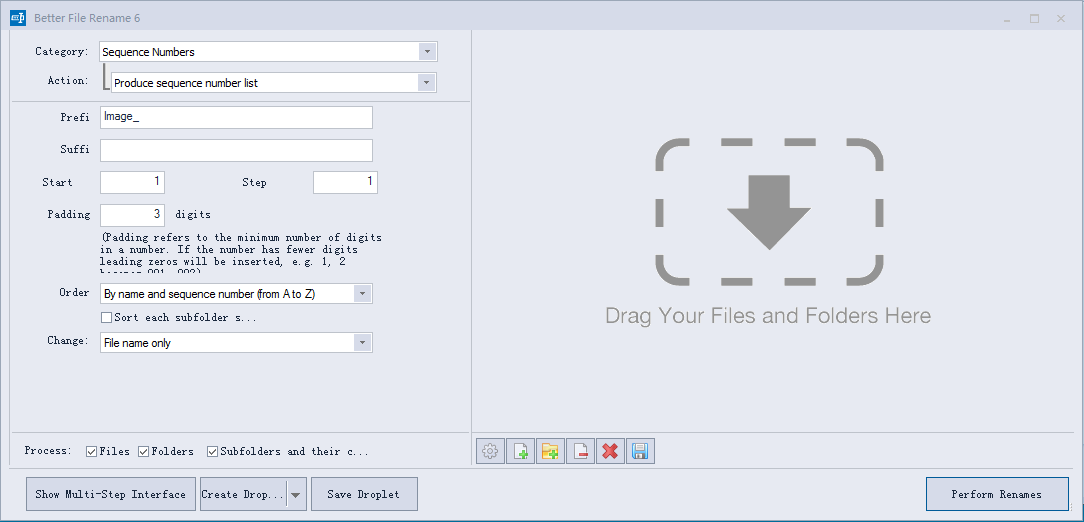Viewport: 1084px width, 522px height.
Task: Click the large drag-and-drop arrow icon
Action: click(768, 212)
